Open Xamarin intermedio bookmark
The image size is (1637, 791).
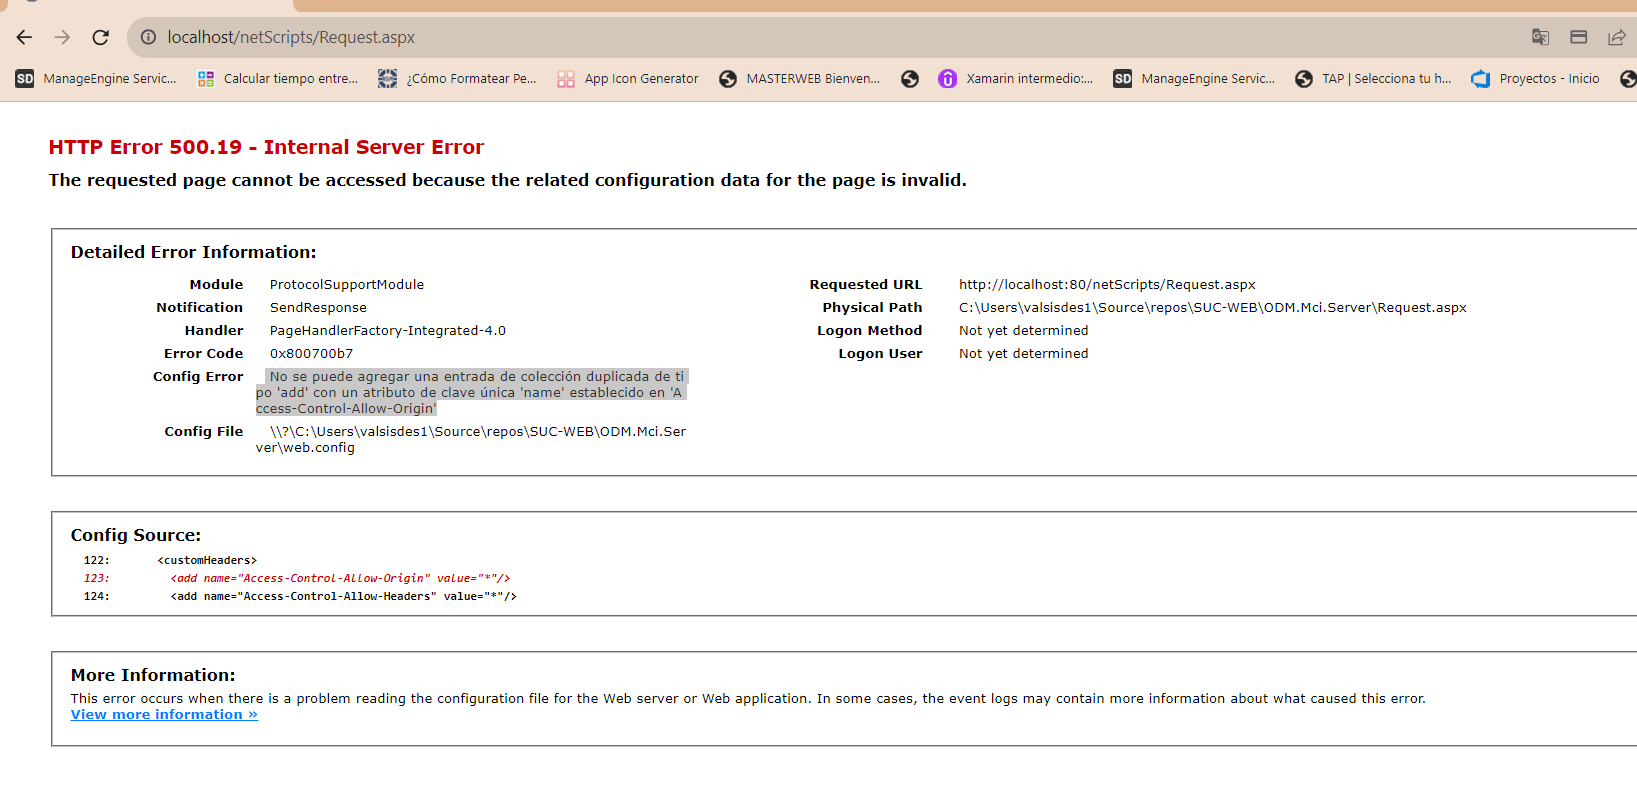tap(1016, 79)
